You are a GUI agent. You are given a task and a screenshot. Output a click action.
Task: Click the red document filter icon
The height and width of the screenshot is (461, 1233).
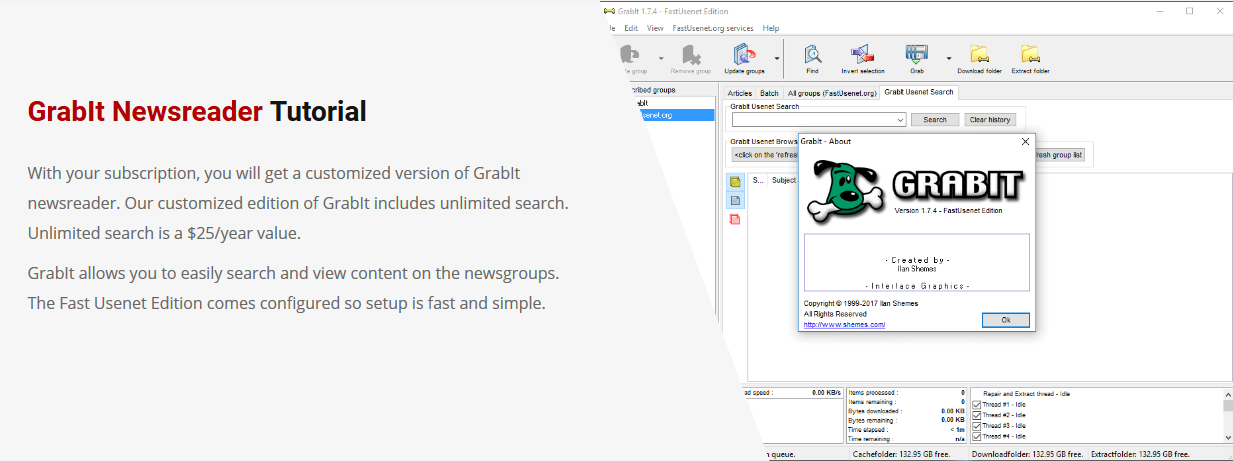tap(735, 219)
